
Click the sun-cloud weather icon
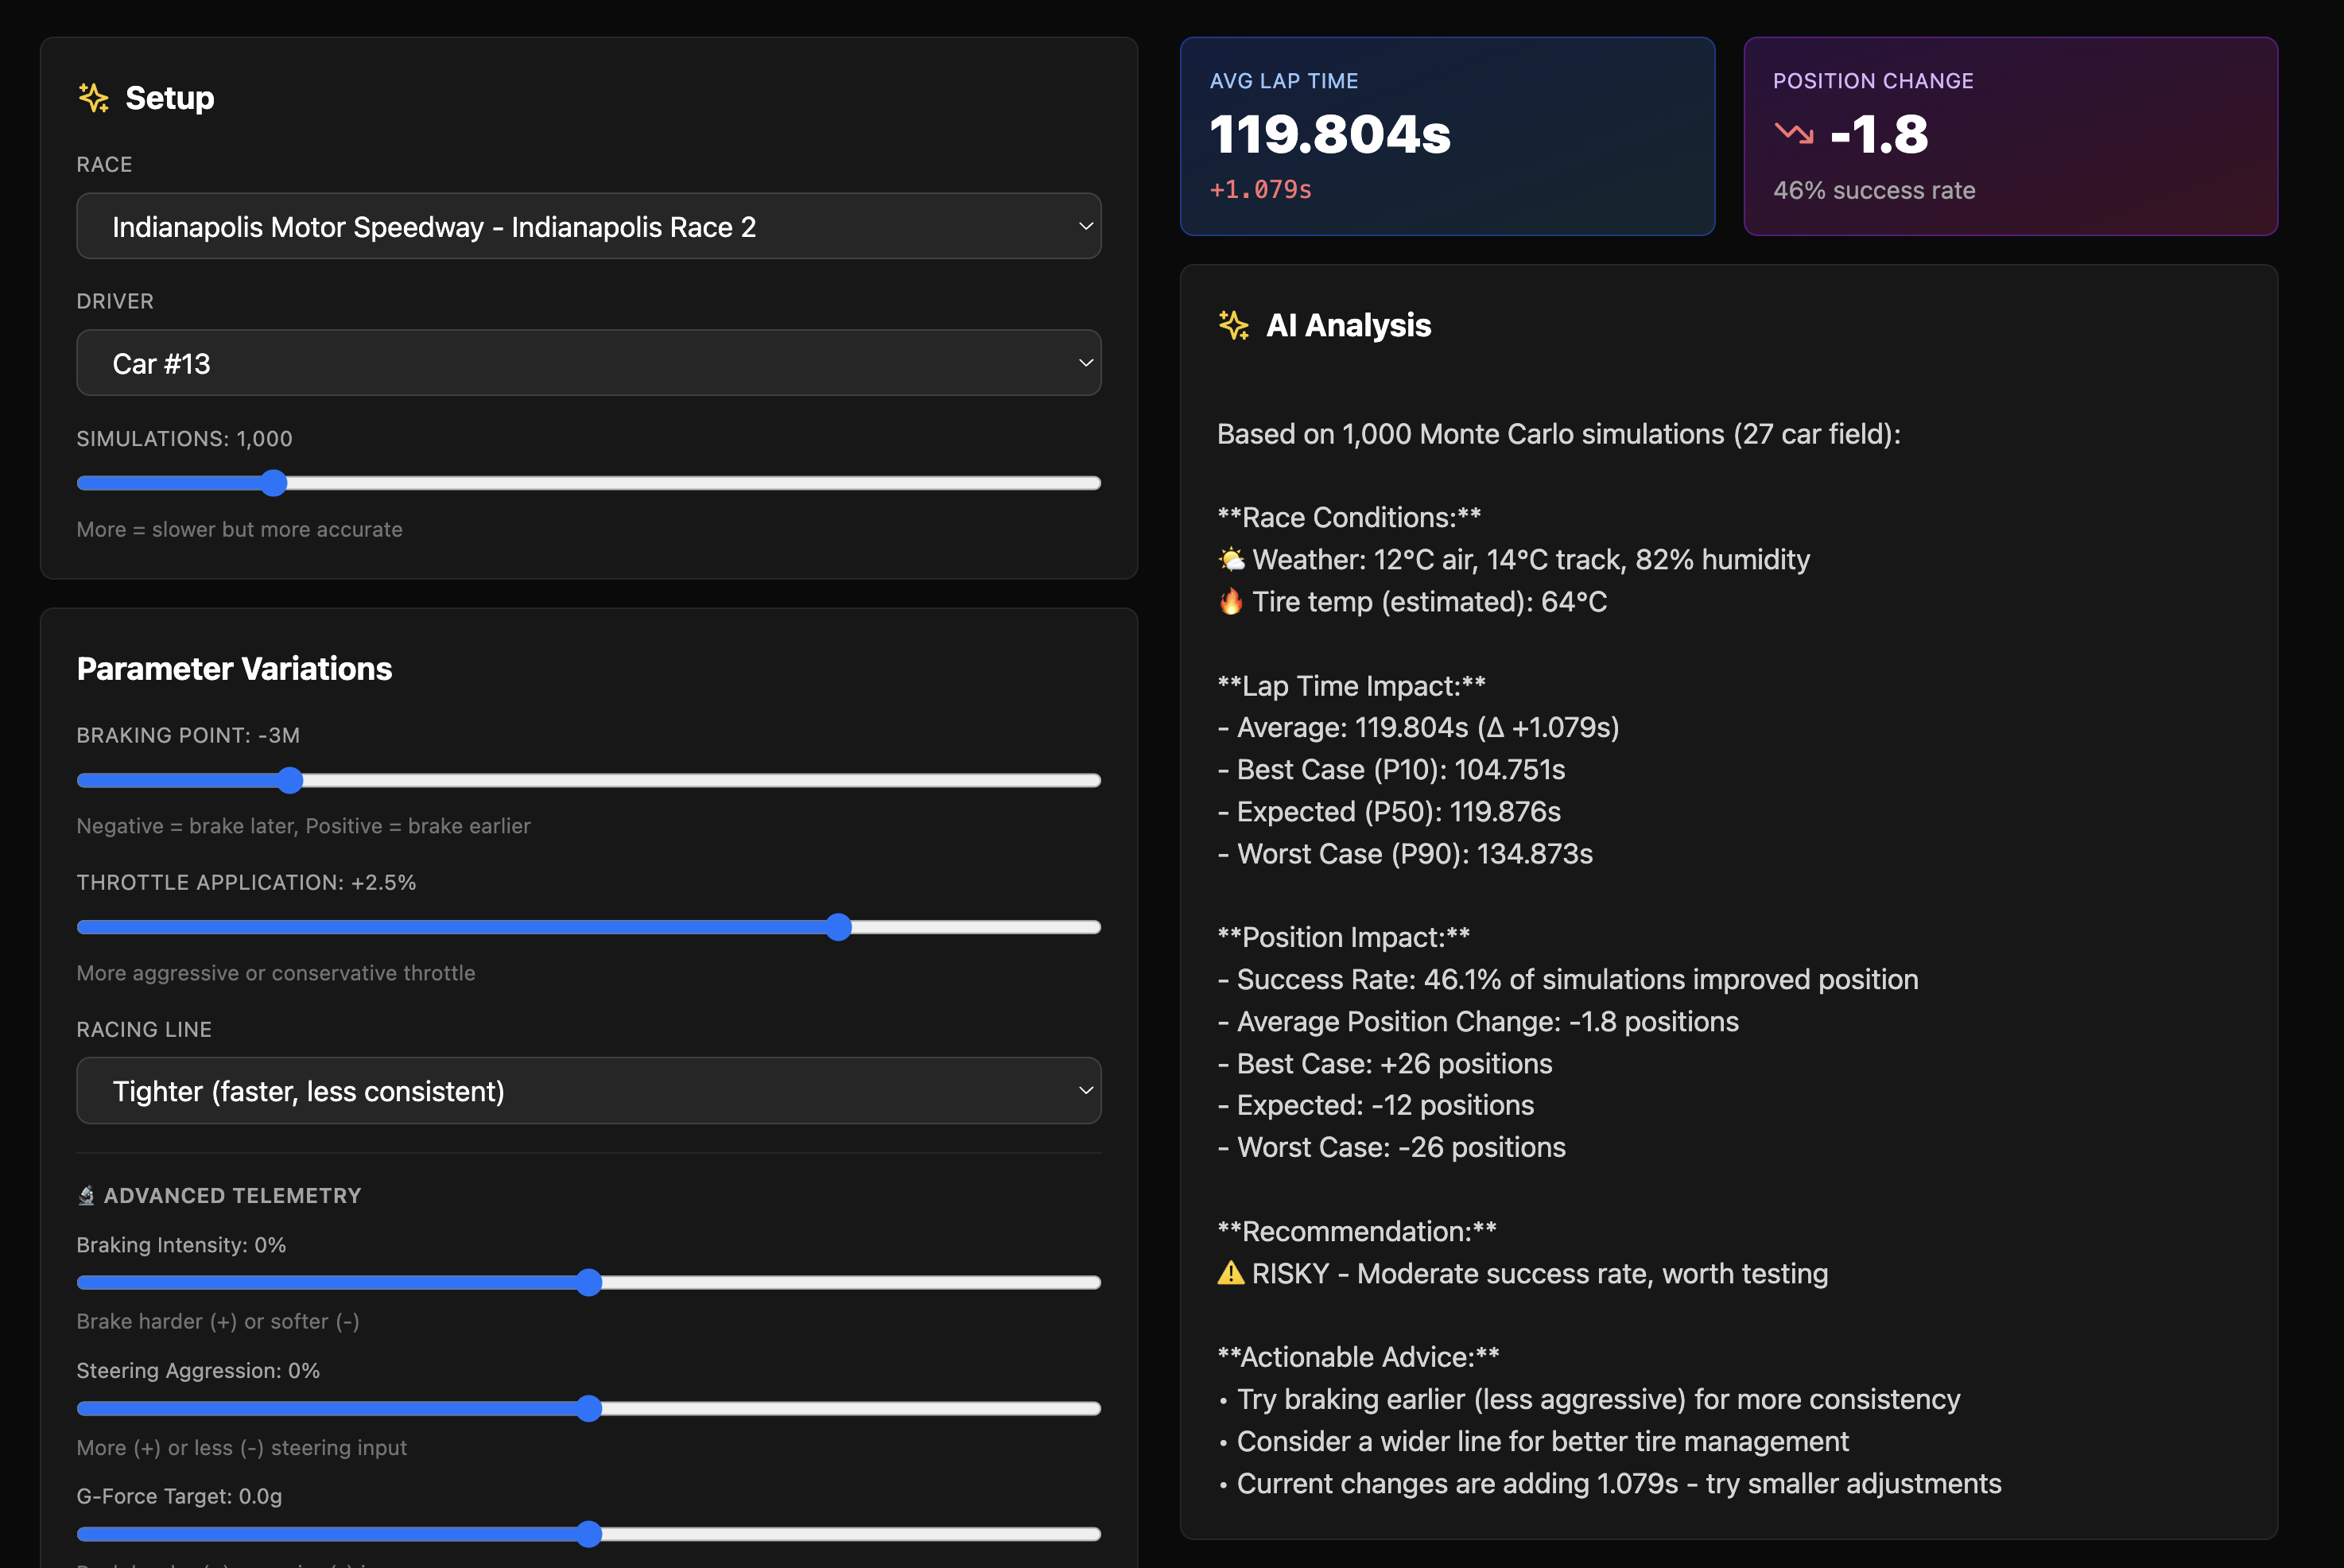1231,559
